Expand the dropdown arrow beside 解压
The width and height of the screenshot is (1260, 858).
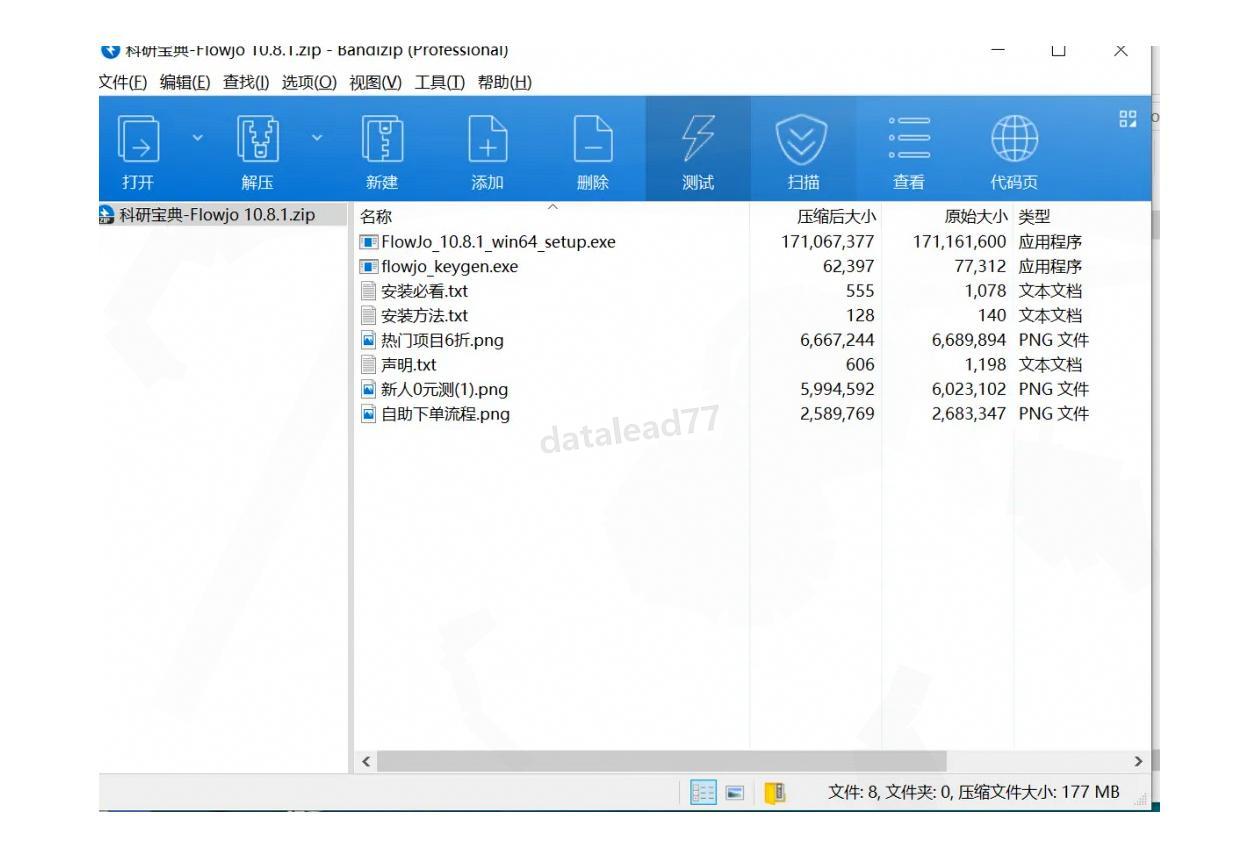point(317,137)
